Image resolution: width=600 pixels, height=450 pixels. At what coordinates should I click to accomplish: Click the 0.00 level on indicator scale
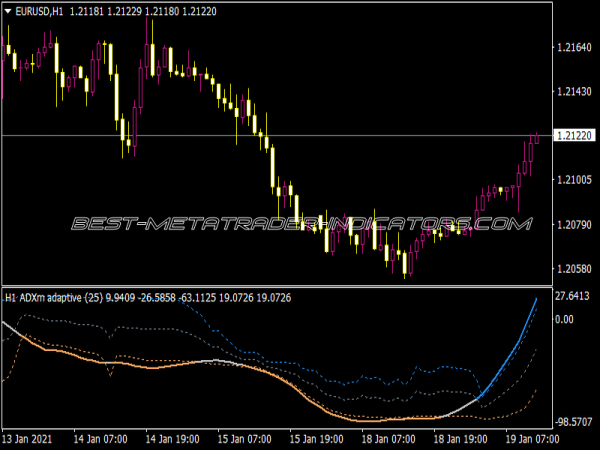point(565,319)
